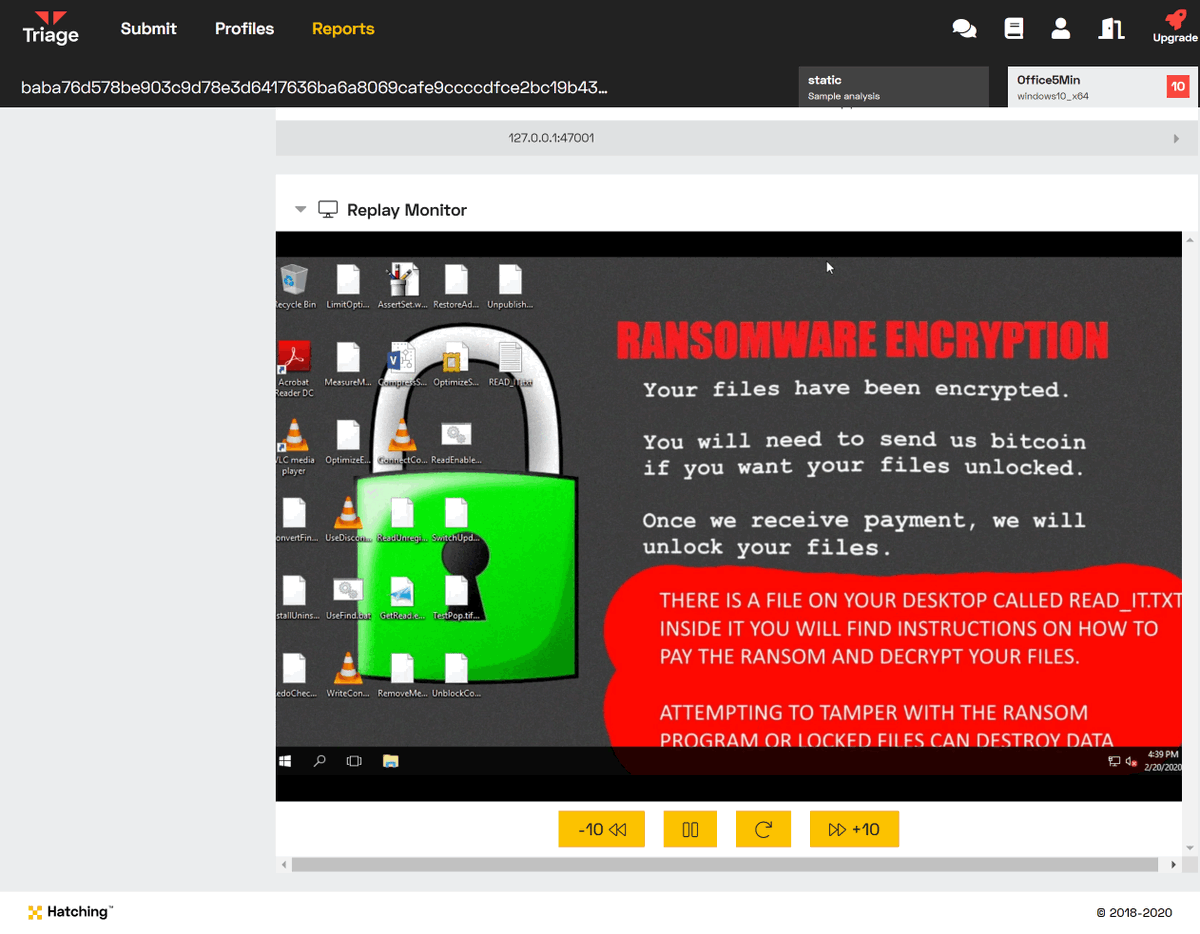This screenshot has height=934, width=1200.
Task: Switch to the static Sample analysis tab
Action: tap(893, 87)
